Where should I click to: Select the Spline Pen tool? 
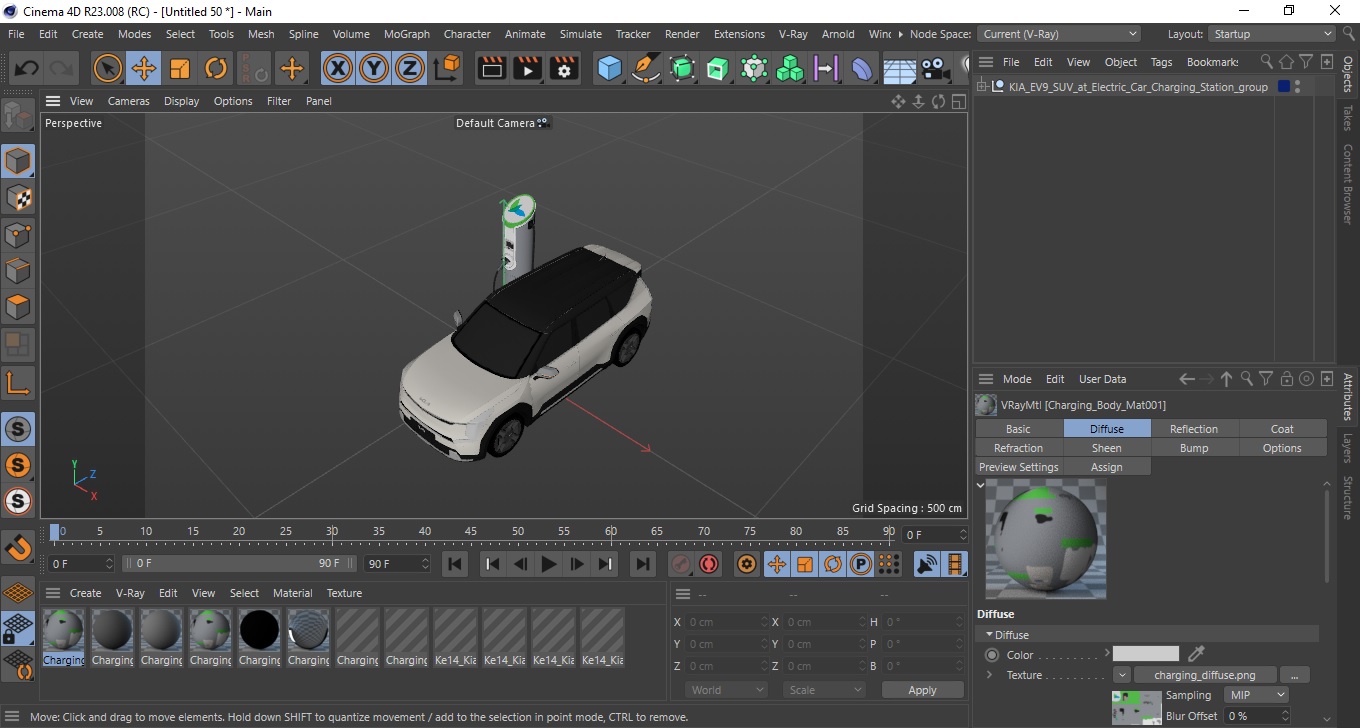click(x=646, y=68)
